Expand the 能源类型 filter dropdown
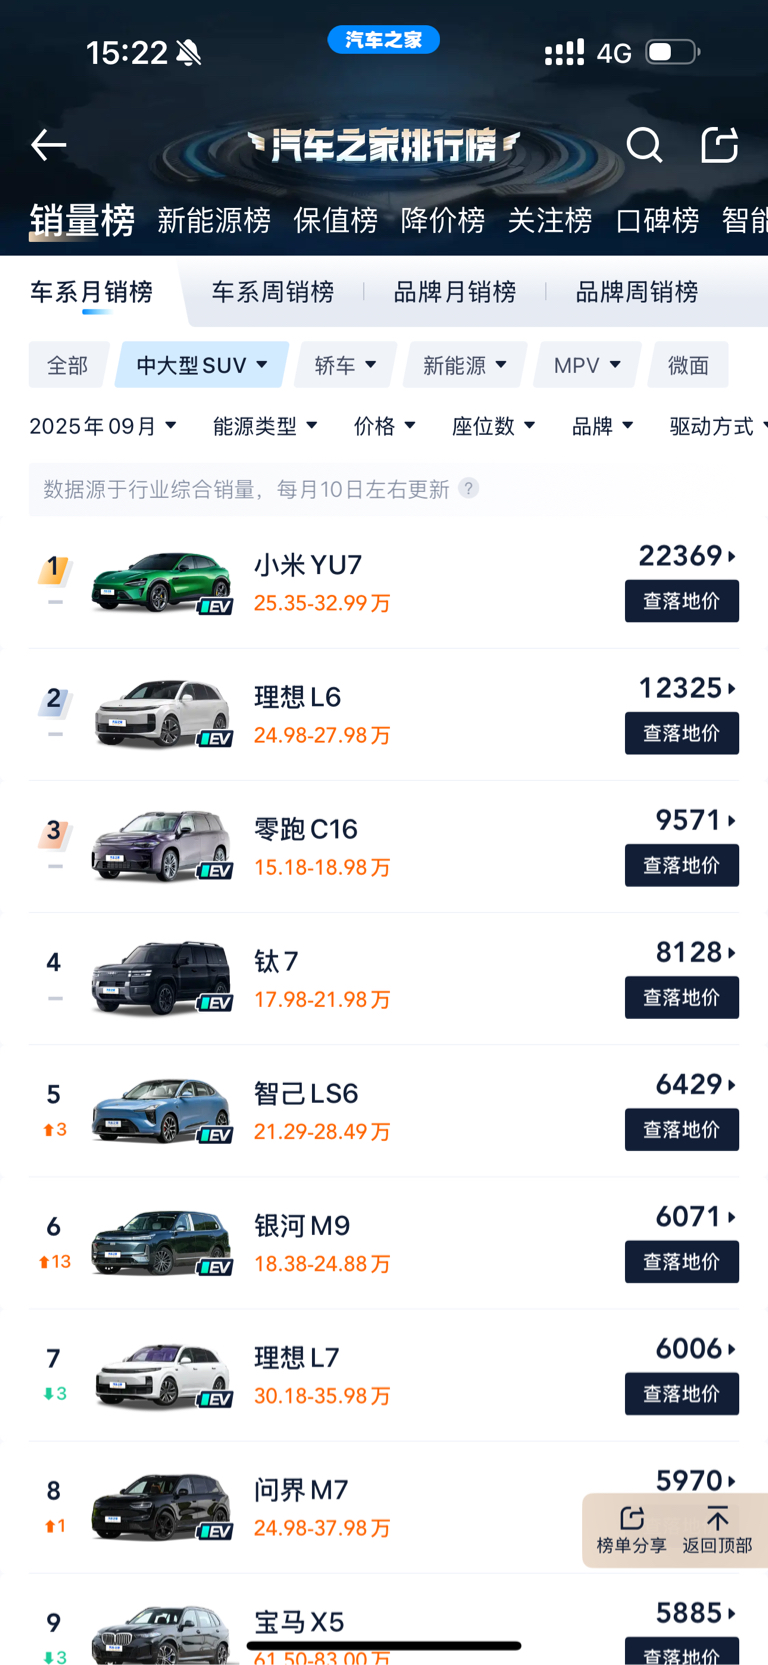The width and height of the screenshot is (768, 1665). tap(265, 426)
